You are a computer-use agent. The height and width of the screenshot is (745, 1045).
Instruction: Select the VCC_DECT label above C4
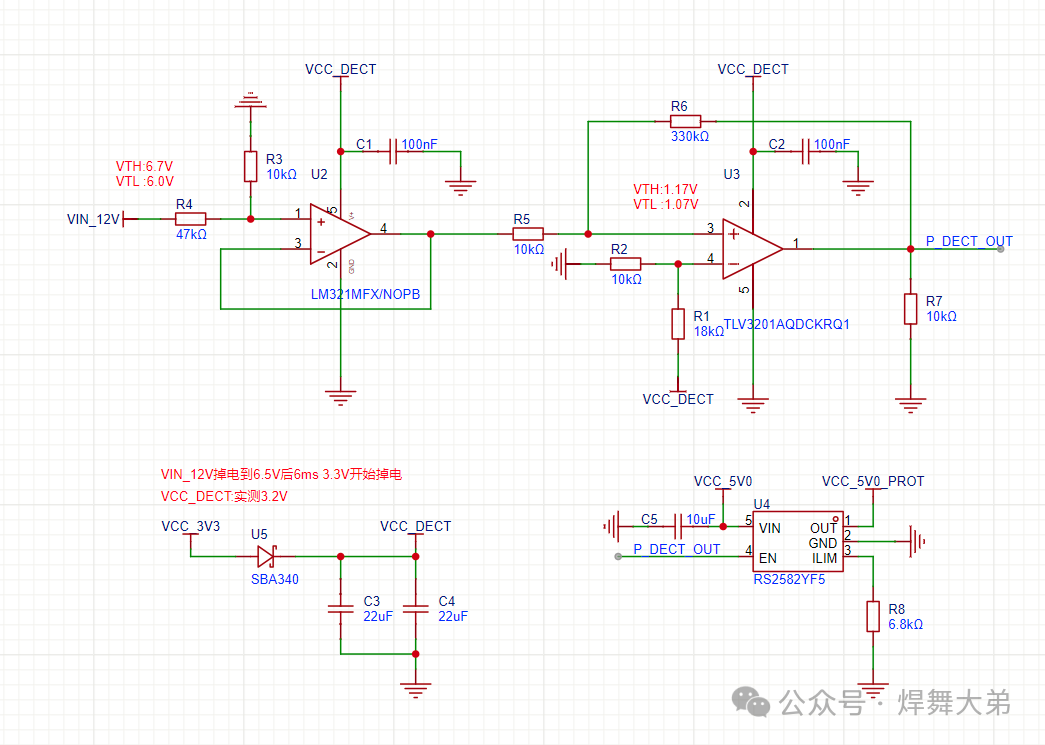[x=416, y=526]
